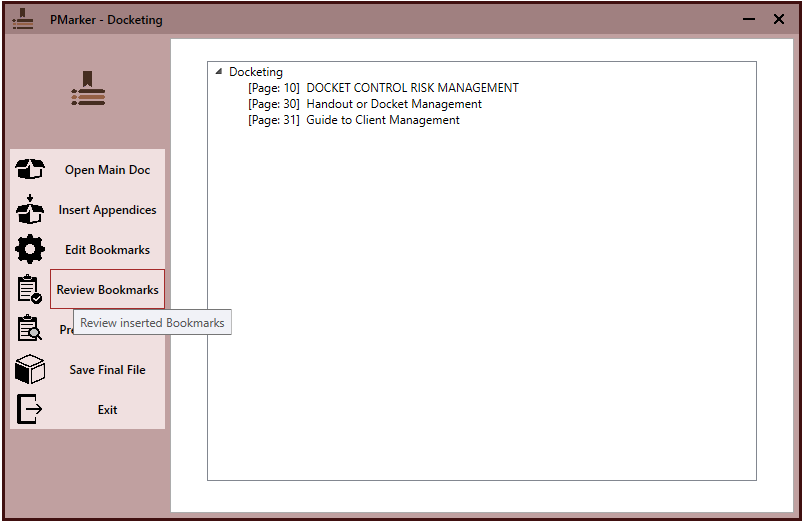
Task: Click the Preview clipboard-magnifier icon
Action: click(30, 329)
